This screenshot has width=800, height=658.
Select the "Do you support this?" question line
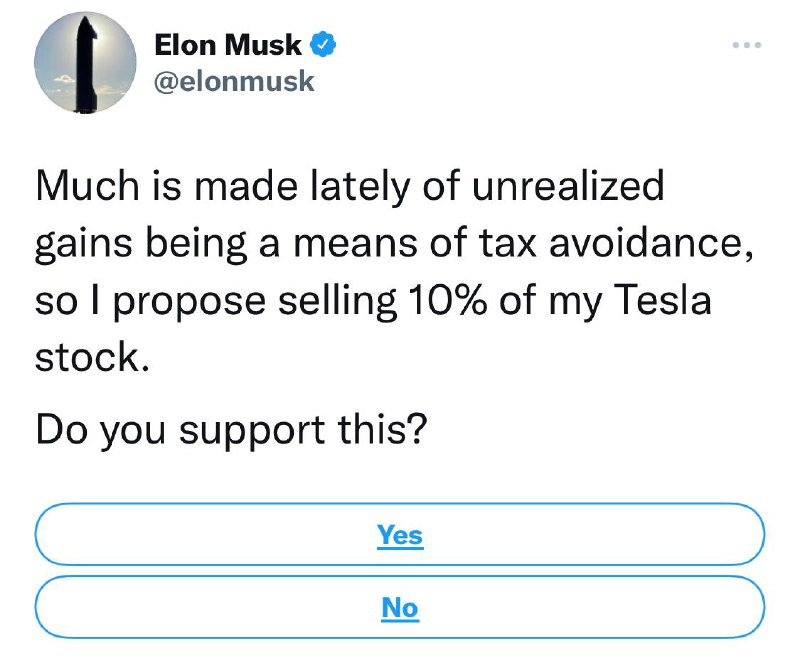pos(231,430)
